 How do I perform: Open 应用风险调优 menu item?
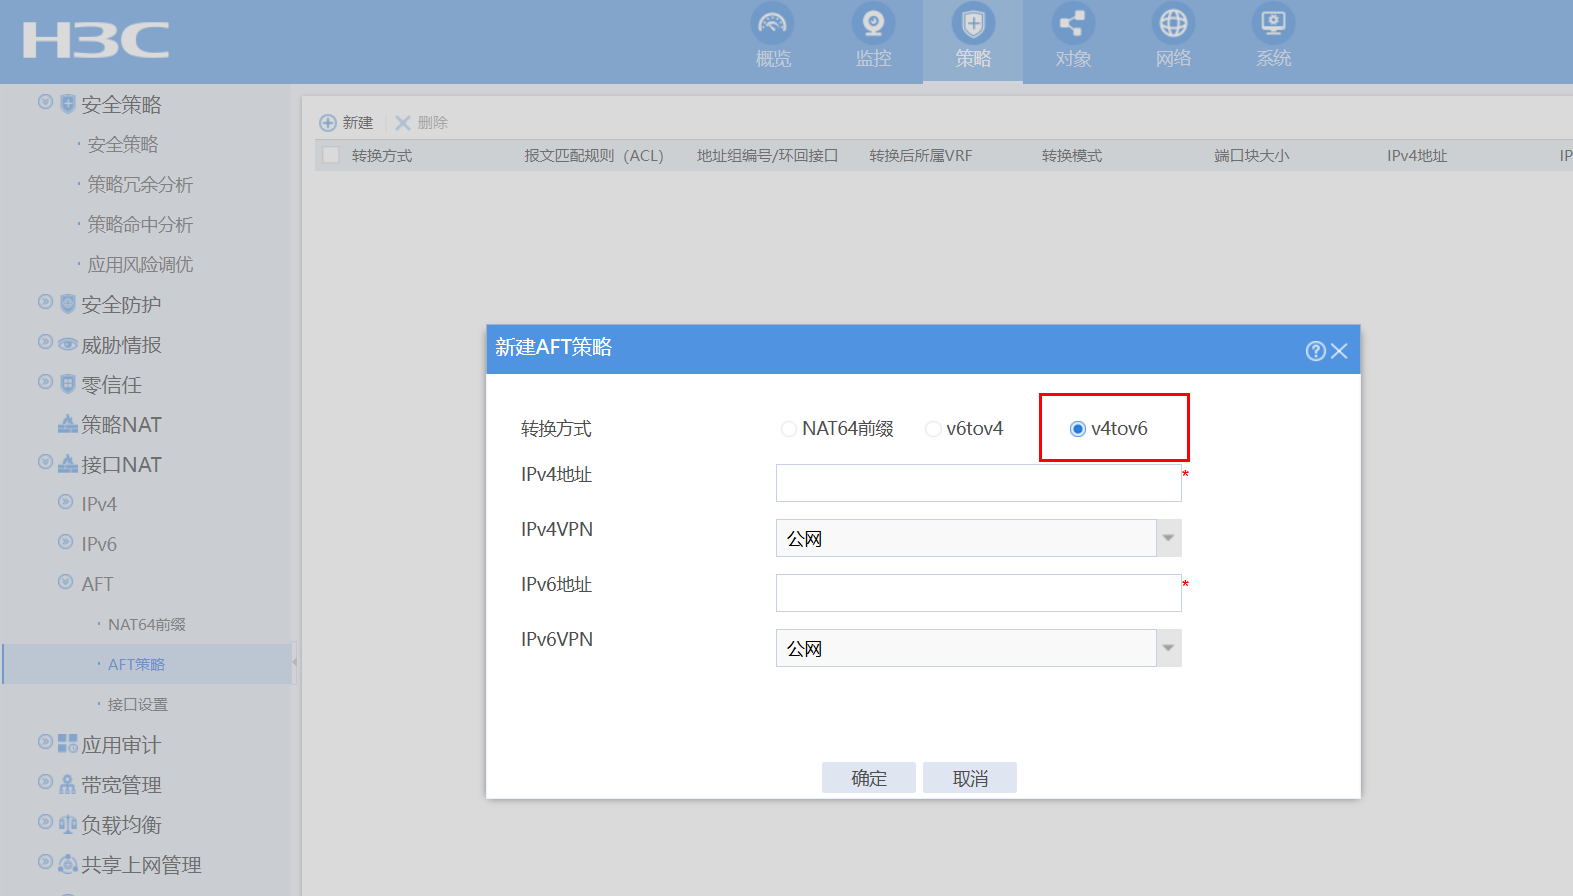point(140,265)
